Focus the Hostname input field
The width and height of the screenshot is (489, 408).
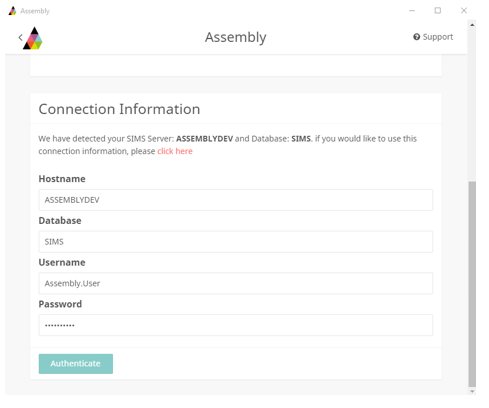point(236,200)
